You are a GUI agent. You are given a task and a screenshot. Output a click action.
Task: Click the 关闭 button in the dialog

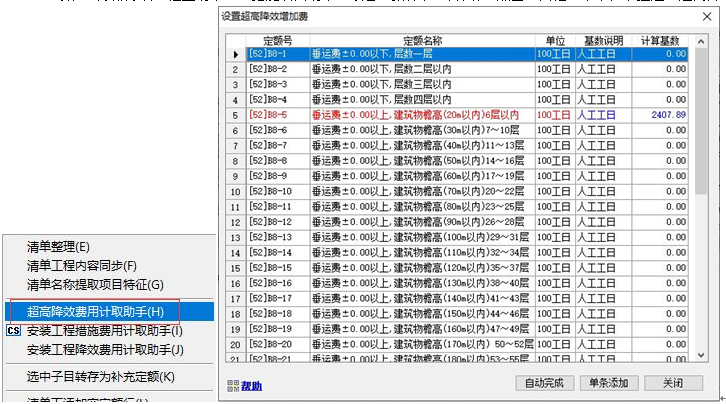tap(665, 383)
